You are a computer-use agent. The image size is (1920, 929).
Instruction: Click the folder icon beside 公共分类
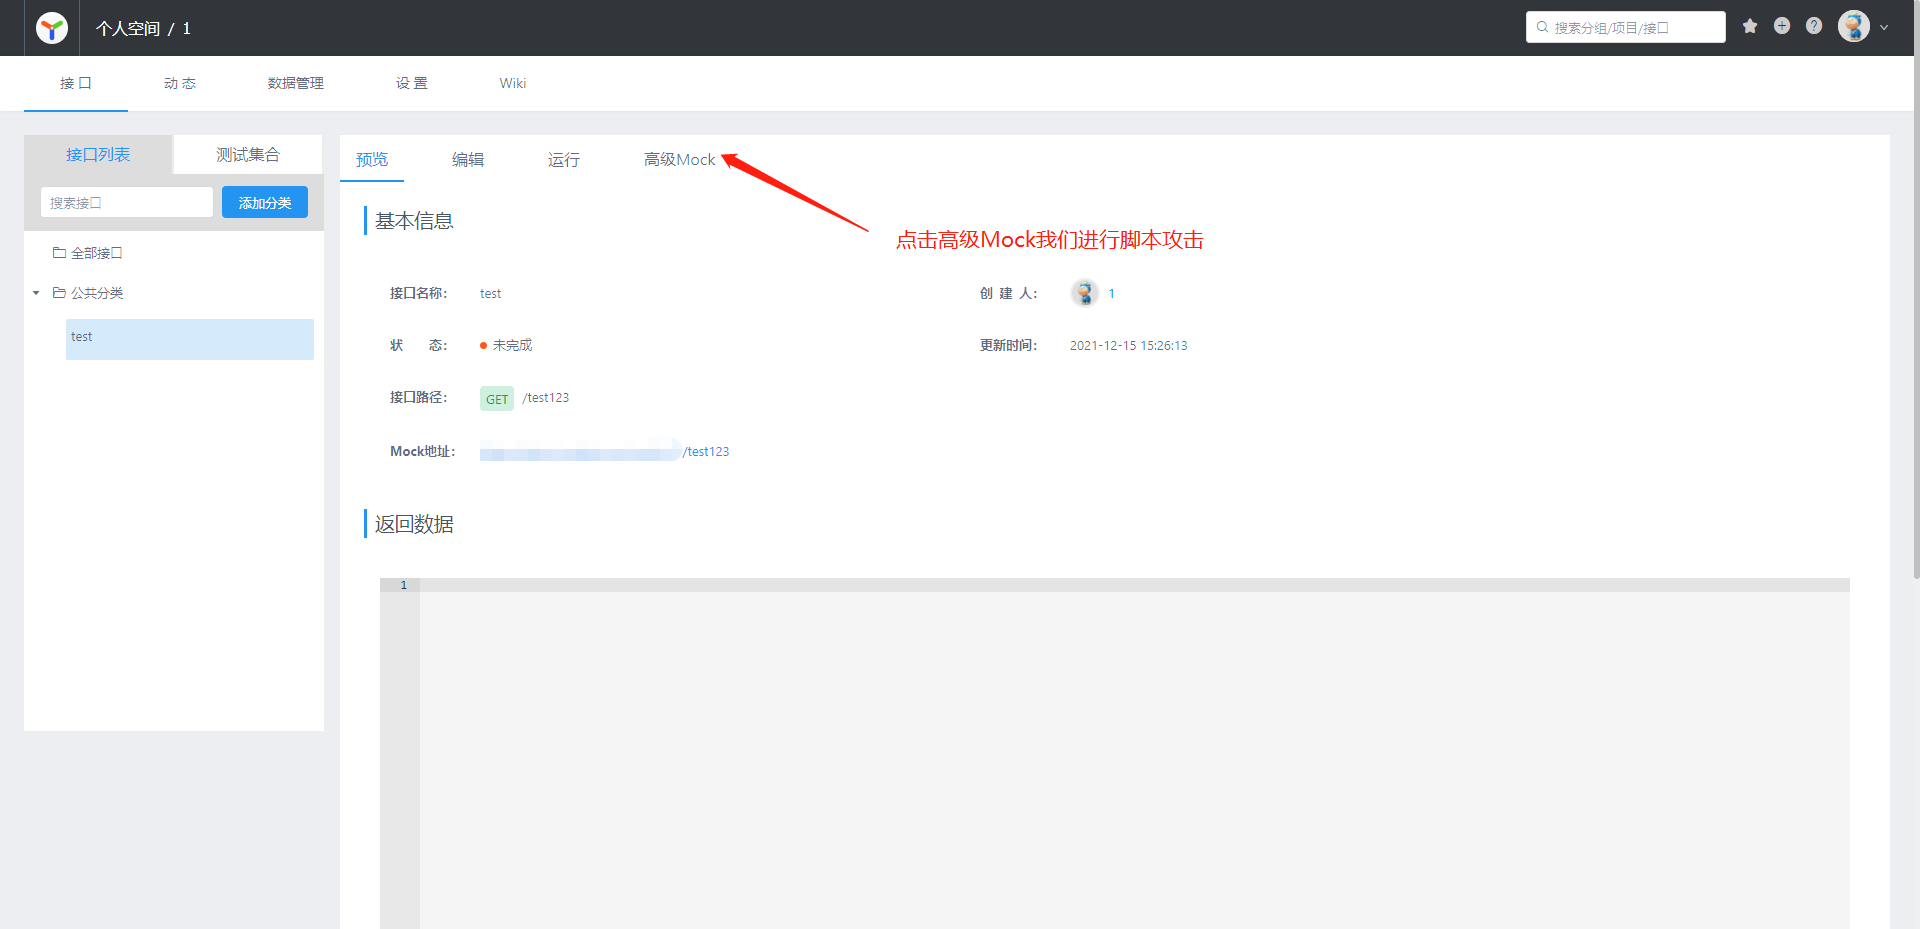coord(60,293)
